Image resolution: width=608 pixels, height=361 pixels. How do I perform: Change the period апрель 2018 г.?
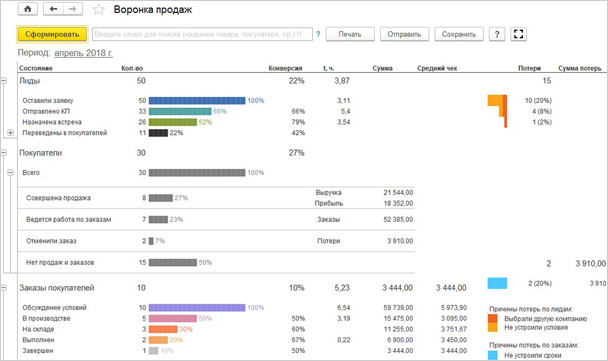[83, 53]
